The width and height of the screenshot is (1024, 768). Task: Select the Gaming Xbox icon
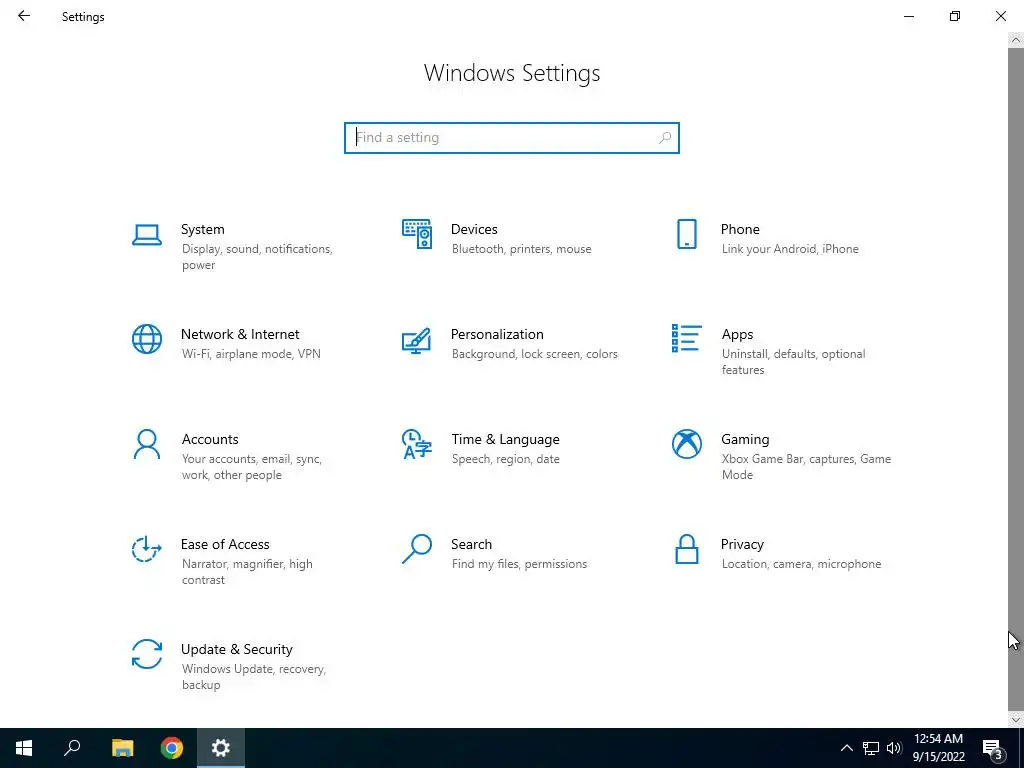(x=686, y=444)
